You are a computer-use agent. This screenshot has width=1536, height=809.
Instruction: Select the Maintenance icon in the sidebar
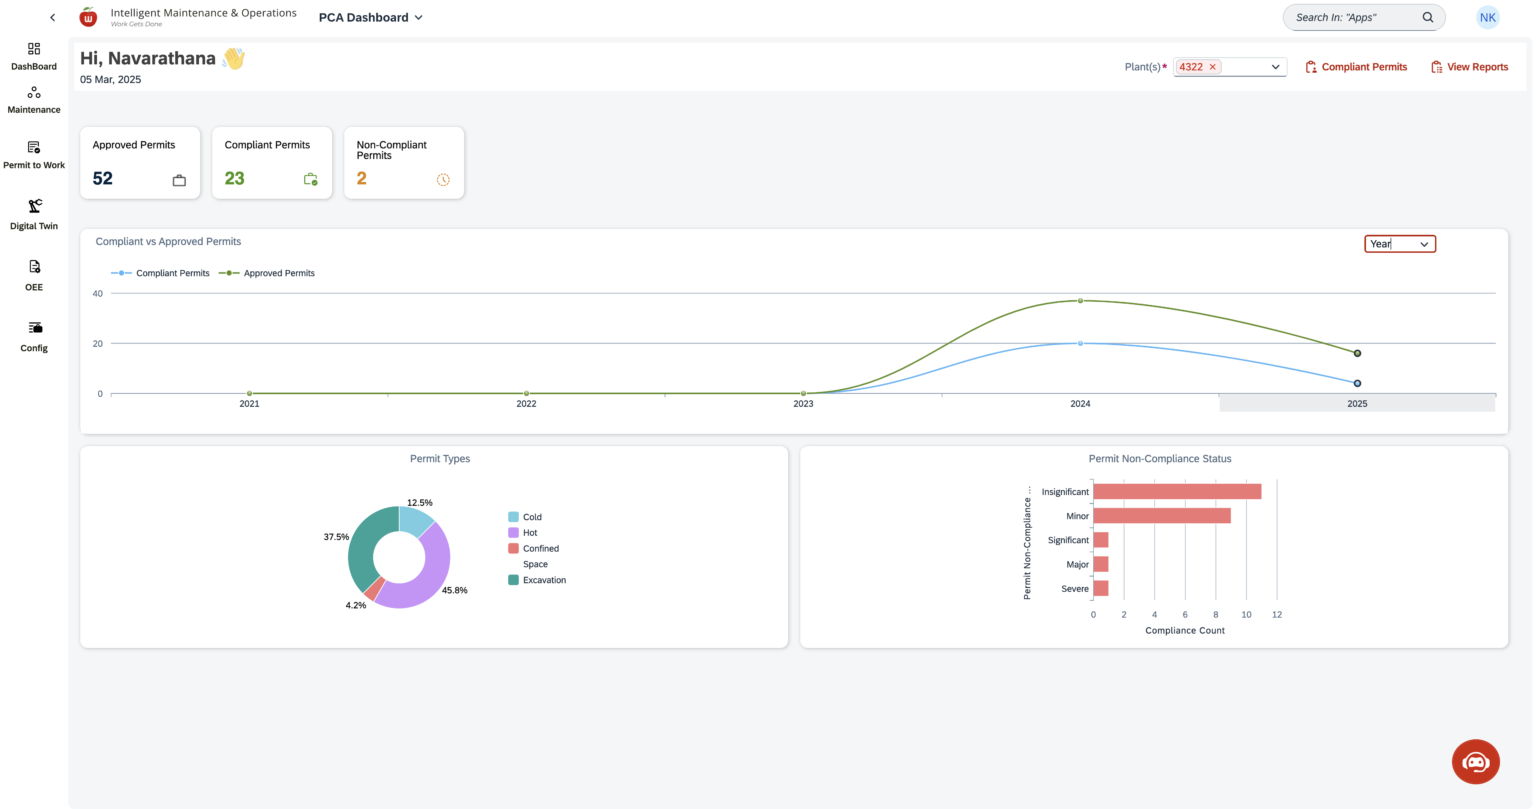pyautogui.click(x=33, y=100)
